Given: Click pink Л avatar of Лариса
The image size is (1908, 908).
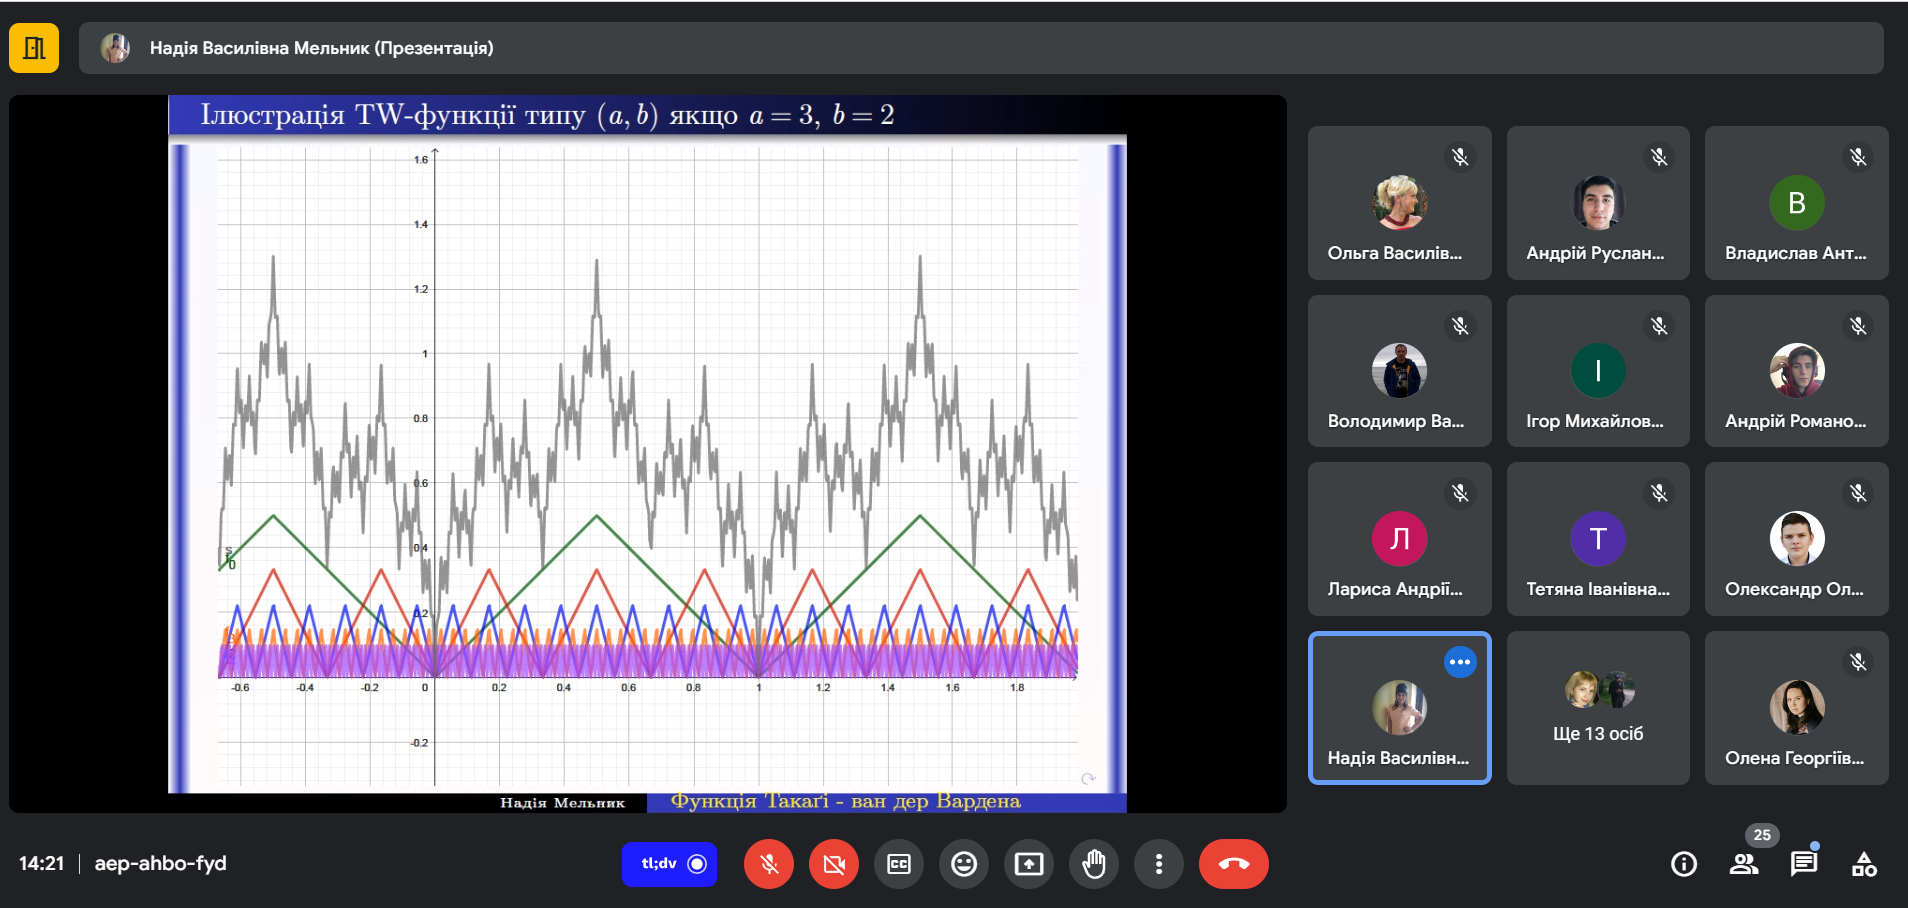Looking at the screenshot, I should click(1399, 538).
